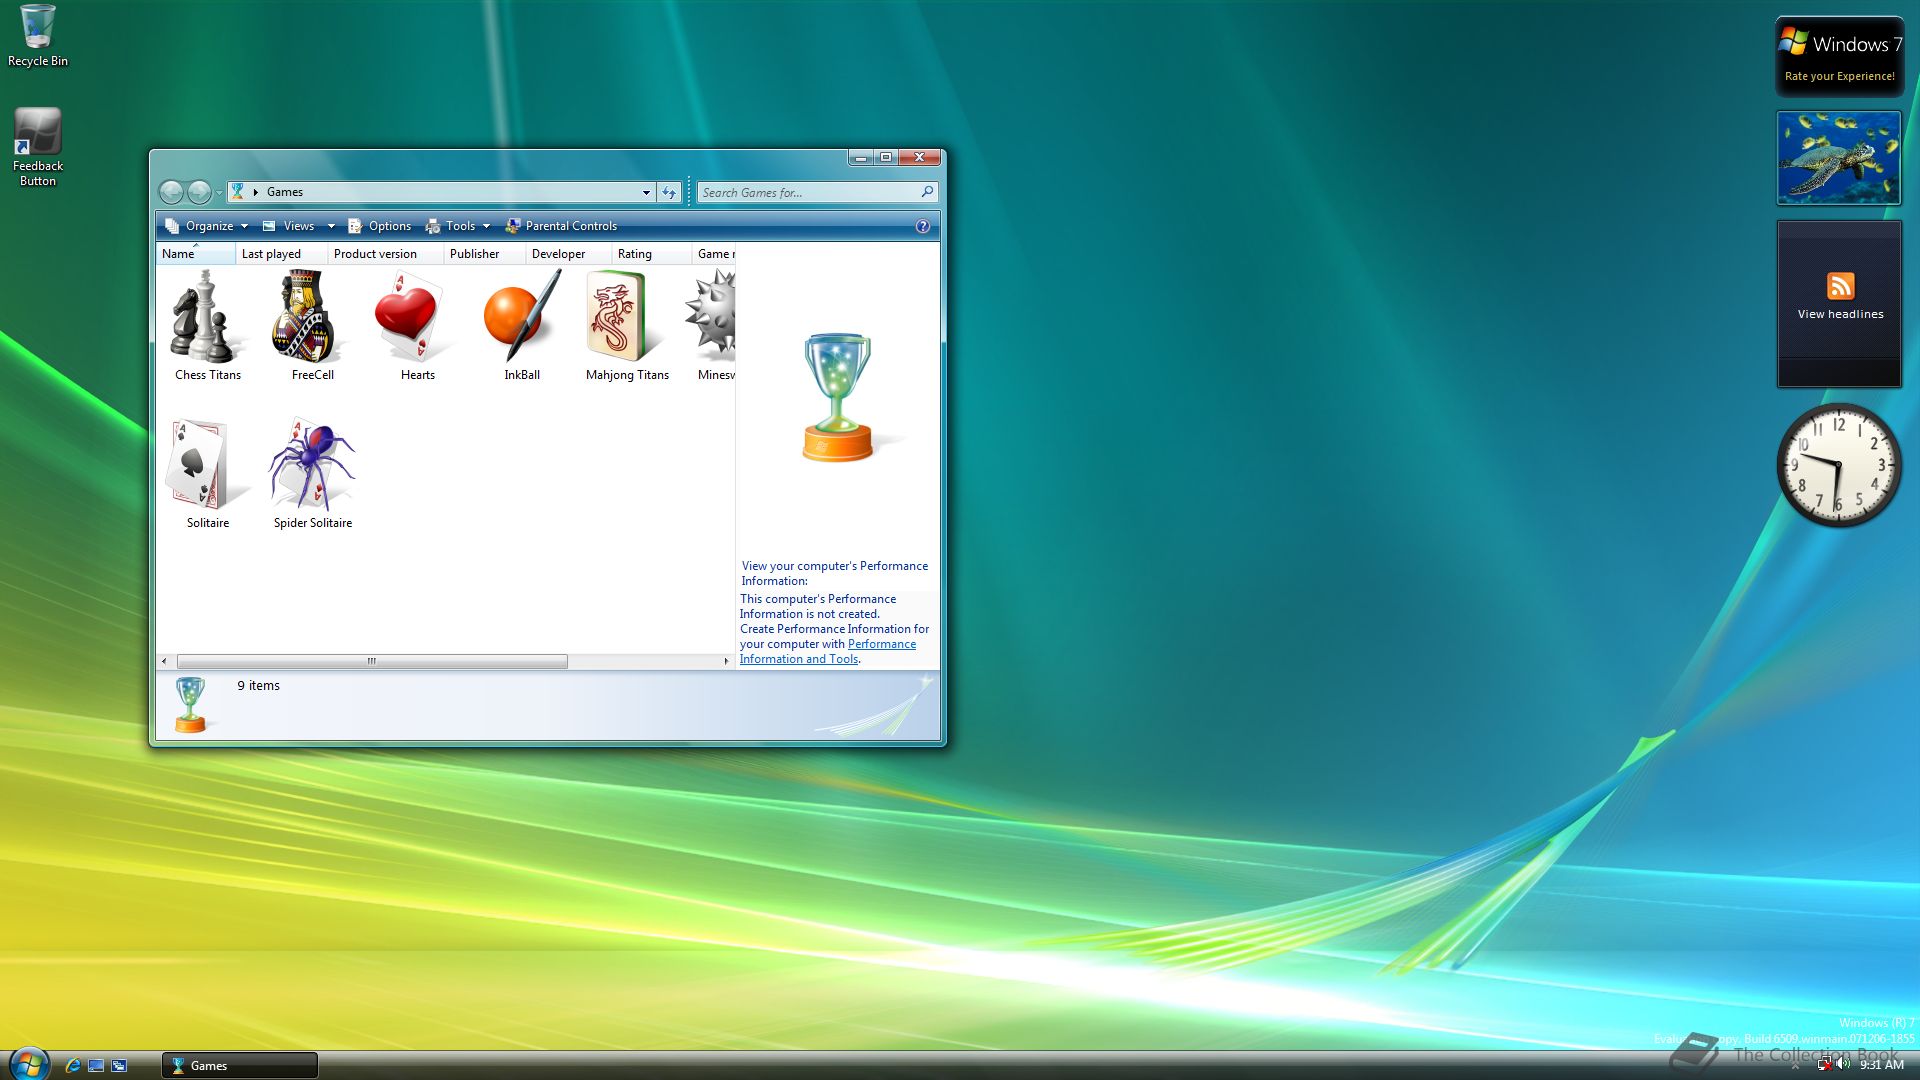Click the volume speaker tray icon
The height and width of the screenshot is (1080, 1920).
tap(1843, 1065)
